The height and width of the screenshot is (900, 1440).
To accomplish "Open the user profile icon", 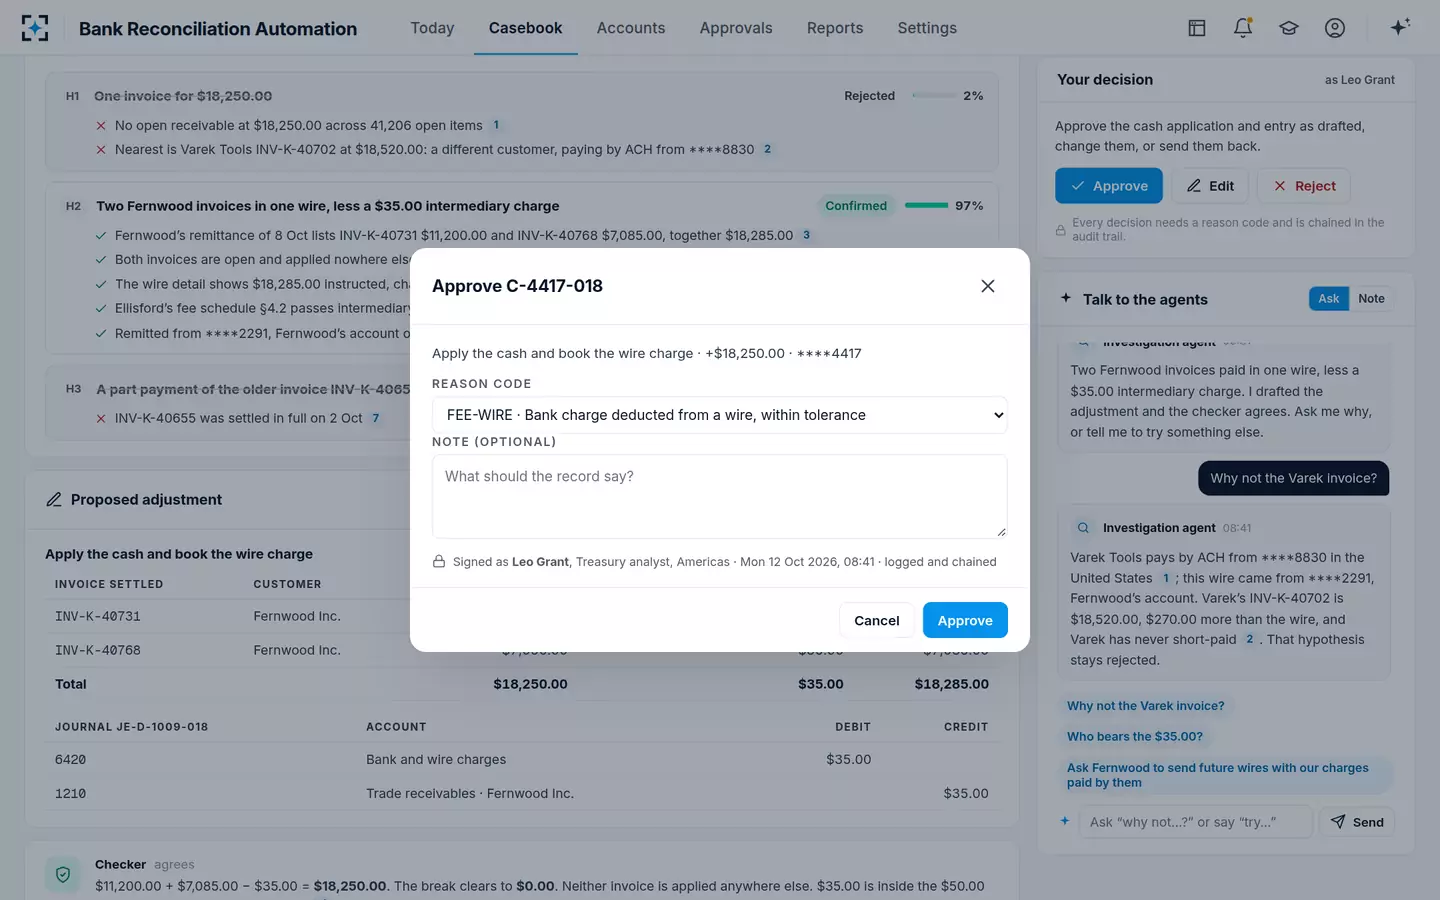I will click(1335, 28).
